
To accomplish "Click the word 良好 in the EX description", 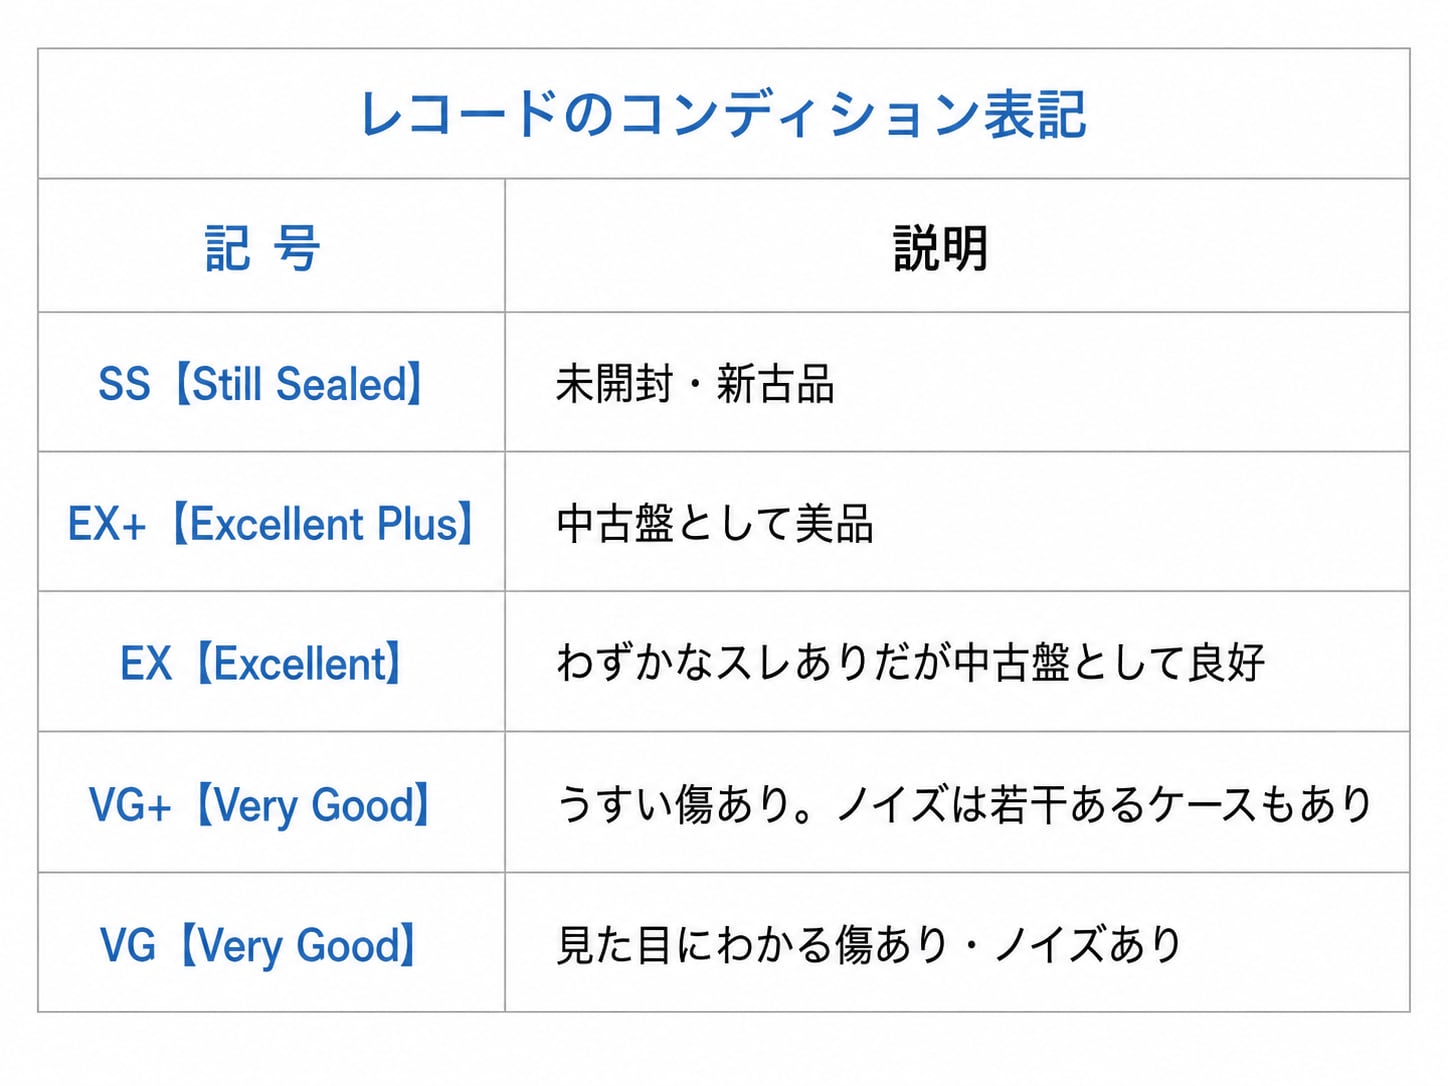I will (1227, 663).
